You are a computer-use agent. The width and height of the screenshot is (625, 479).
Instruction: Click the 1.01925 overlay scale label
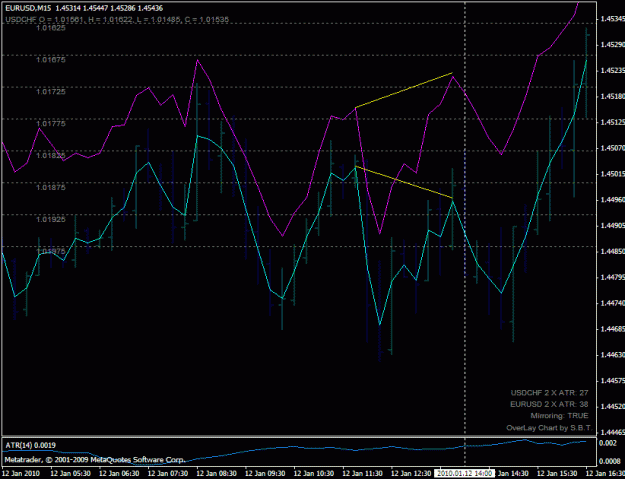[51, 219]
